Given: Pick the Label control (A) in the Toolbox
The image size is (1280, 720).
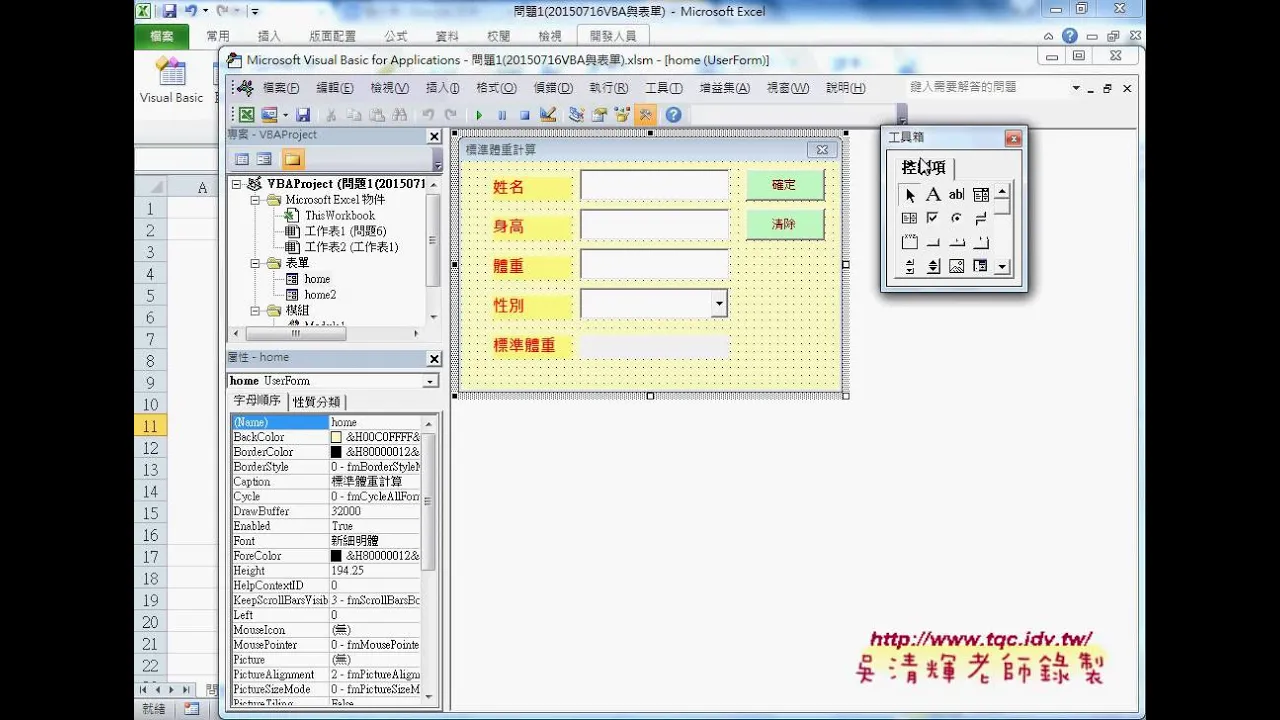Looking at the screenshot, I should pos(933,195).
